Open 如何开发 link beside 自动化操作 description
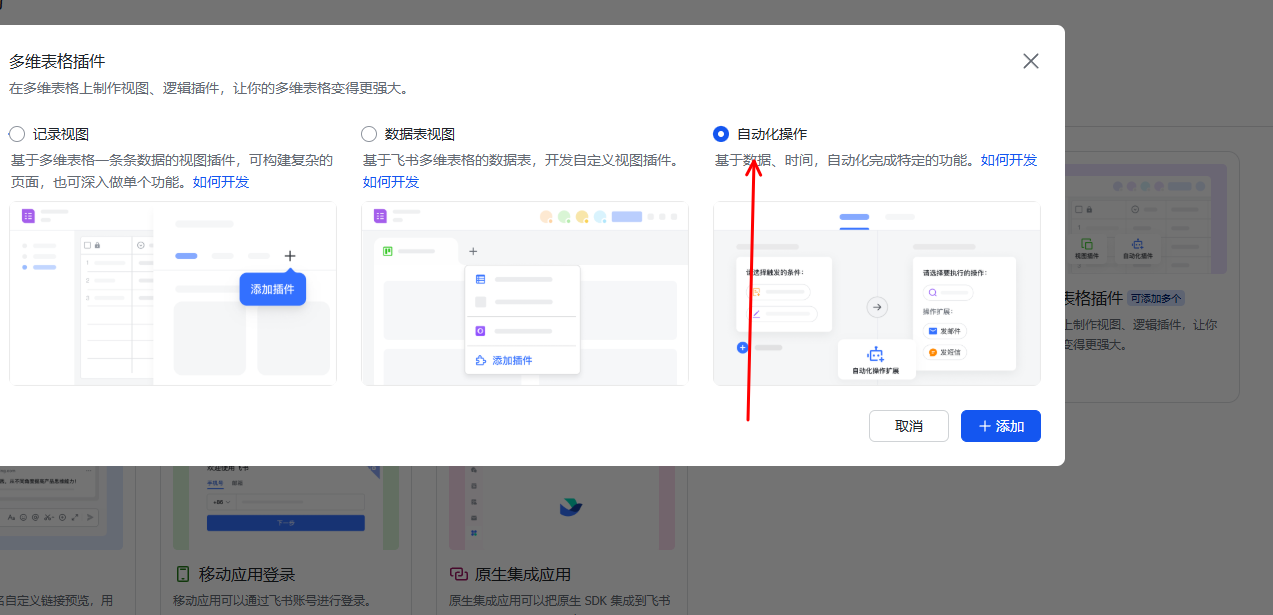Screen dimensions: 1273x615 (x=1009, y=160)
